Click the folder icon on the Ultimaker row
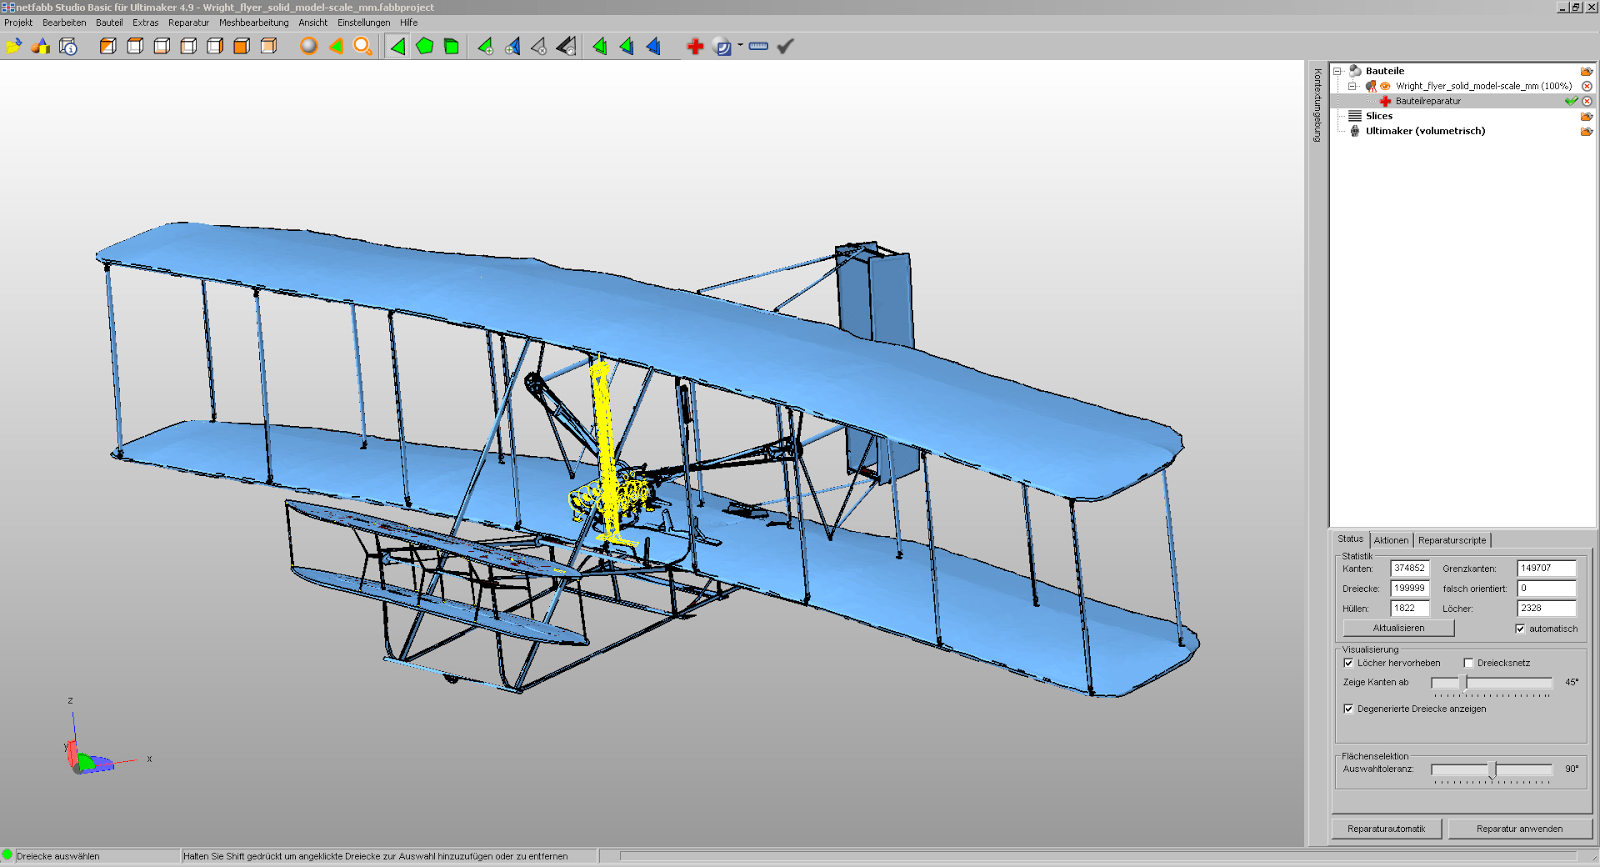This screenshot has width=1600, height=867. (x=1586, y=131)
